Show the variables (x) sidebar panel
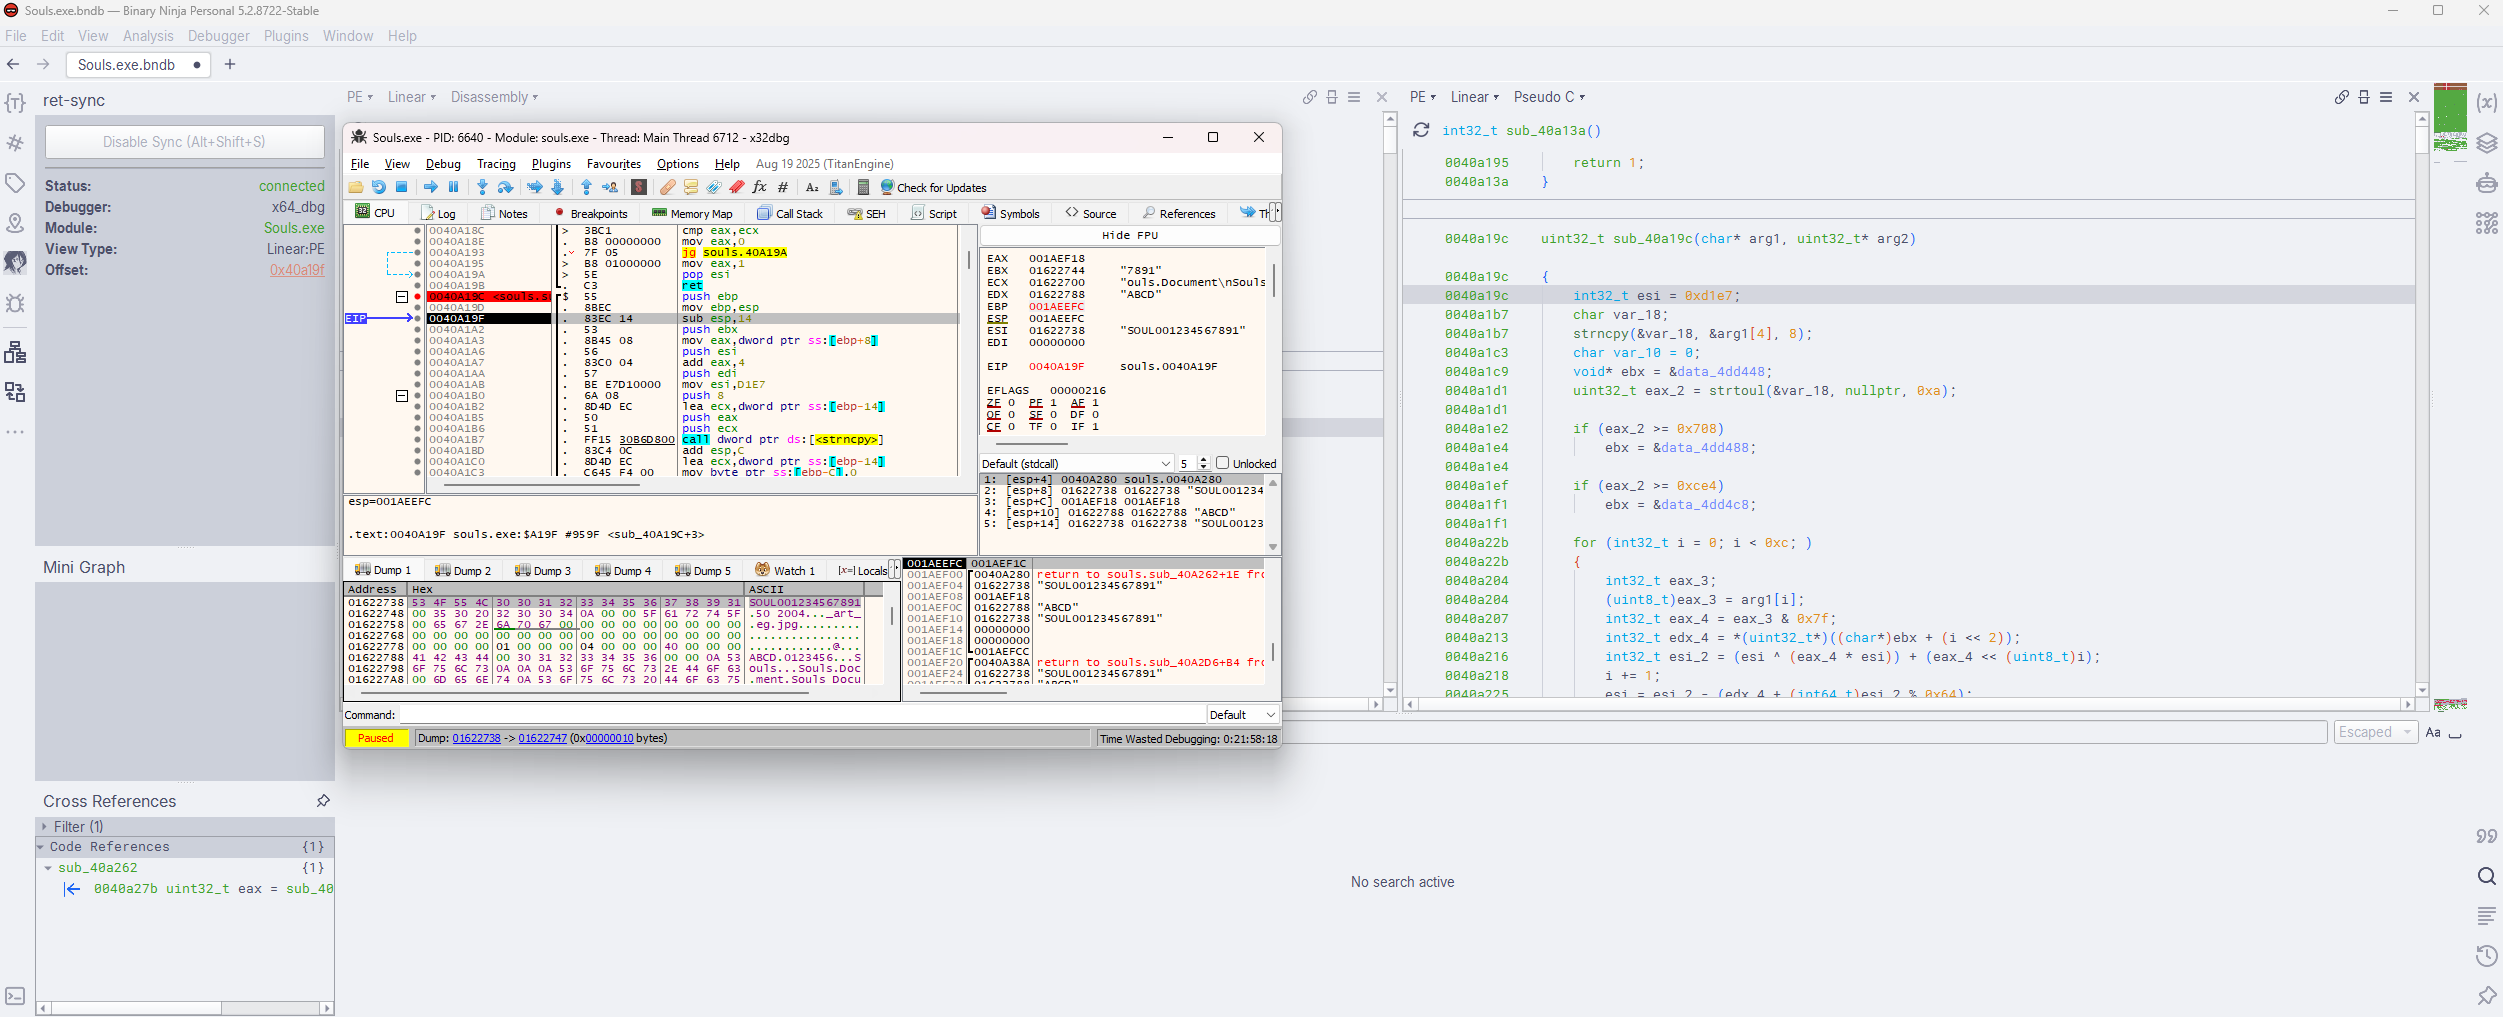The width and height of the screenshot is (2503, 1017). (2486, 103)
